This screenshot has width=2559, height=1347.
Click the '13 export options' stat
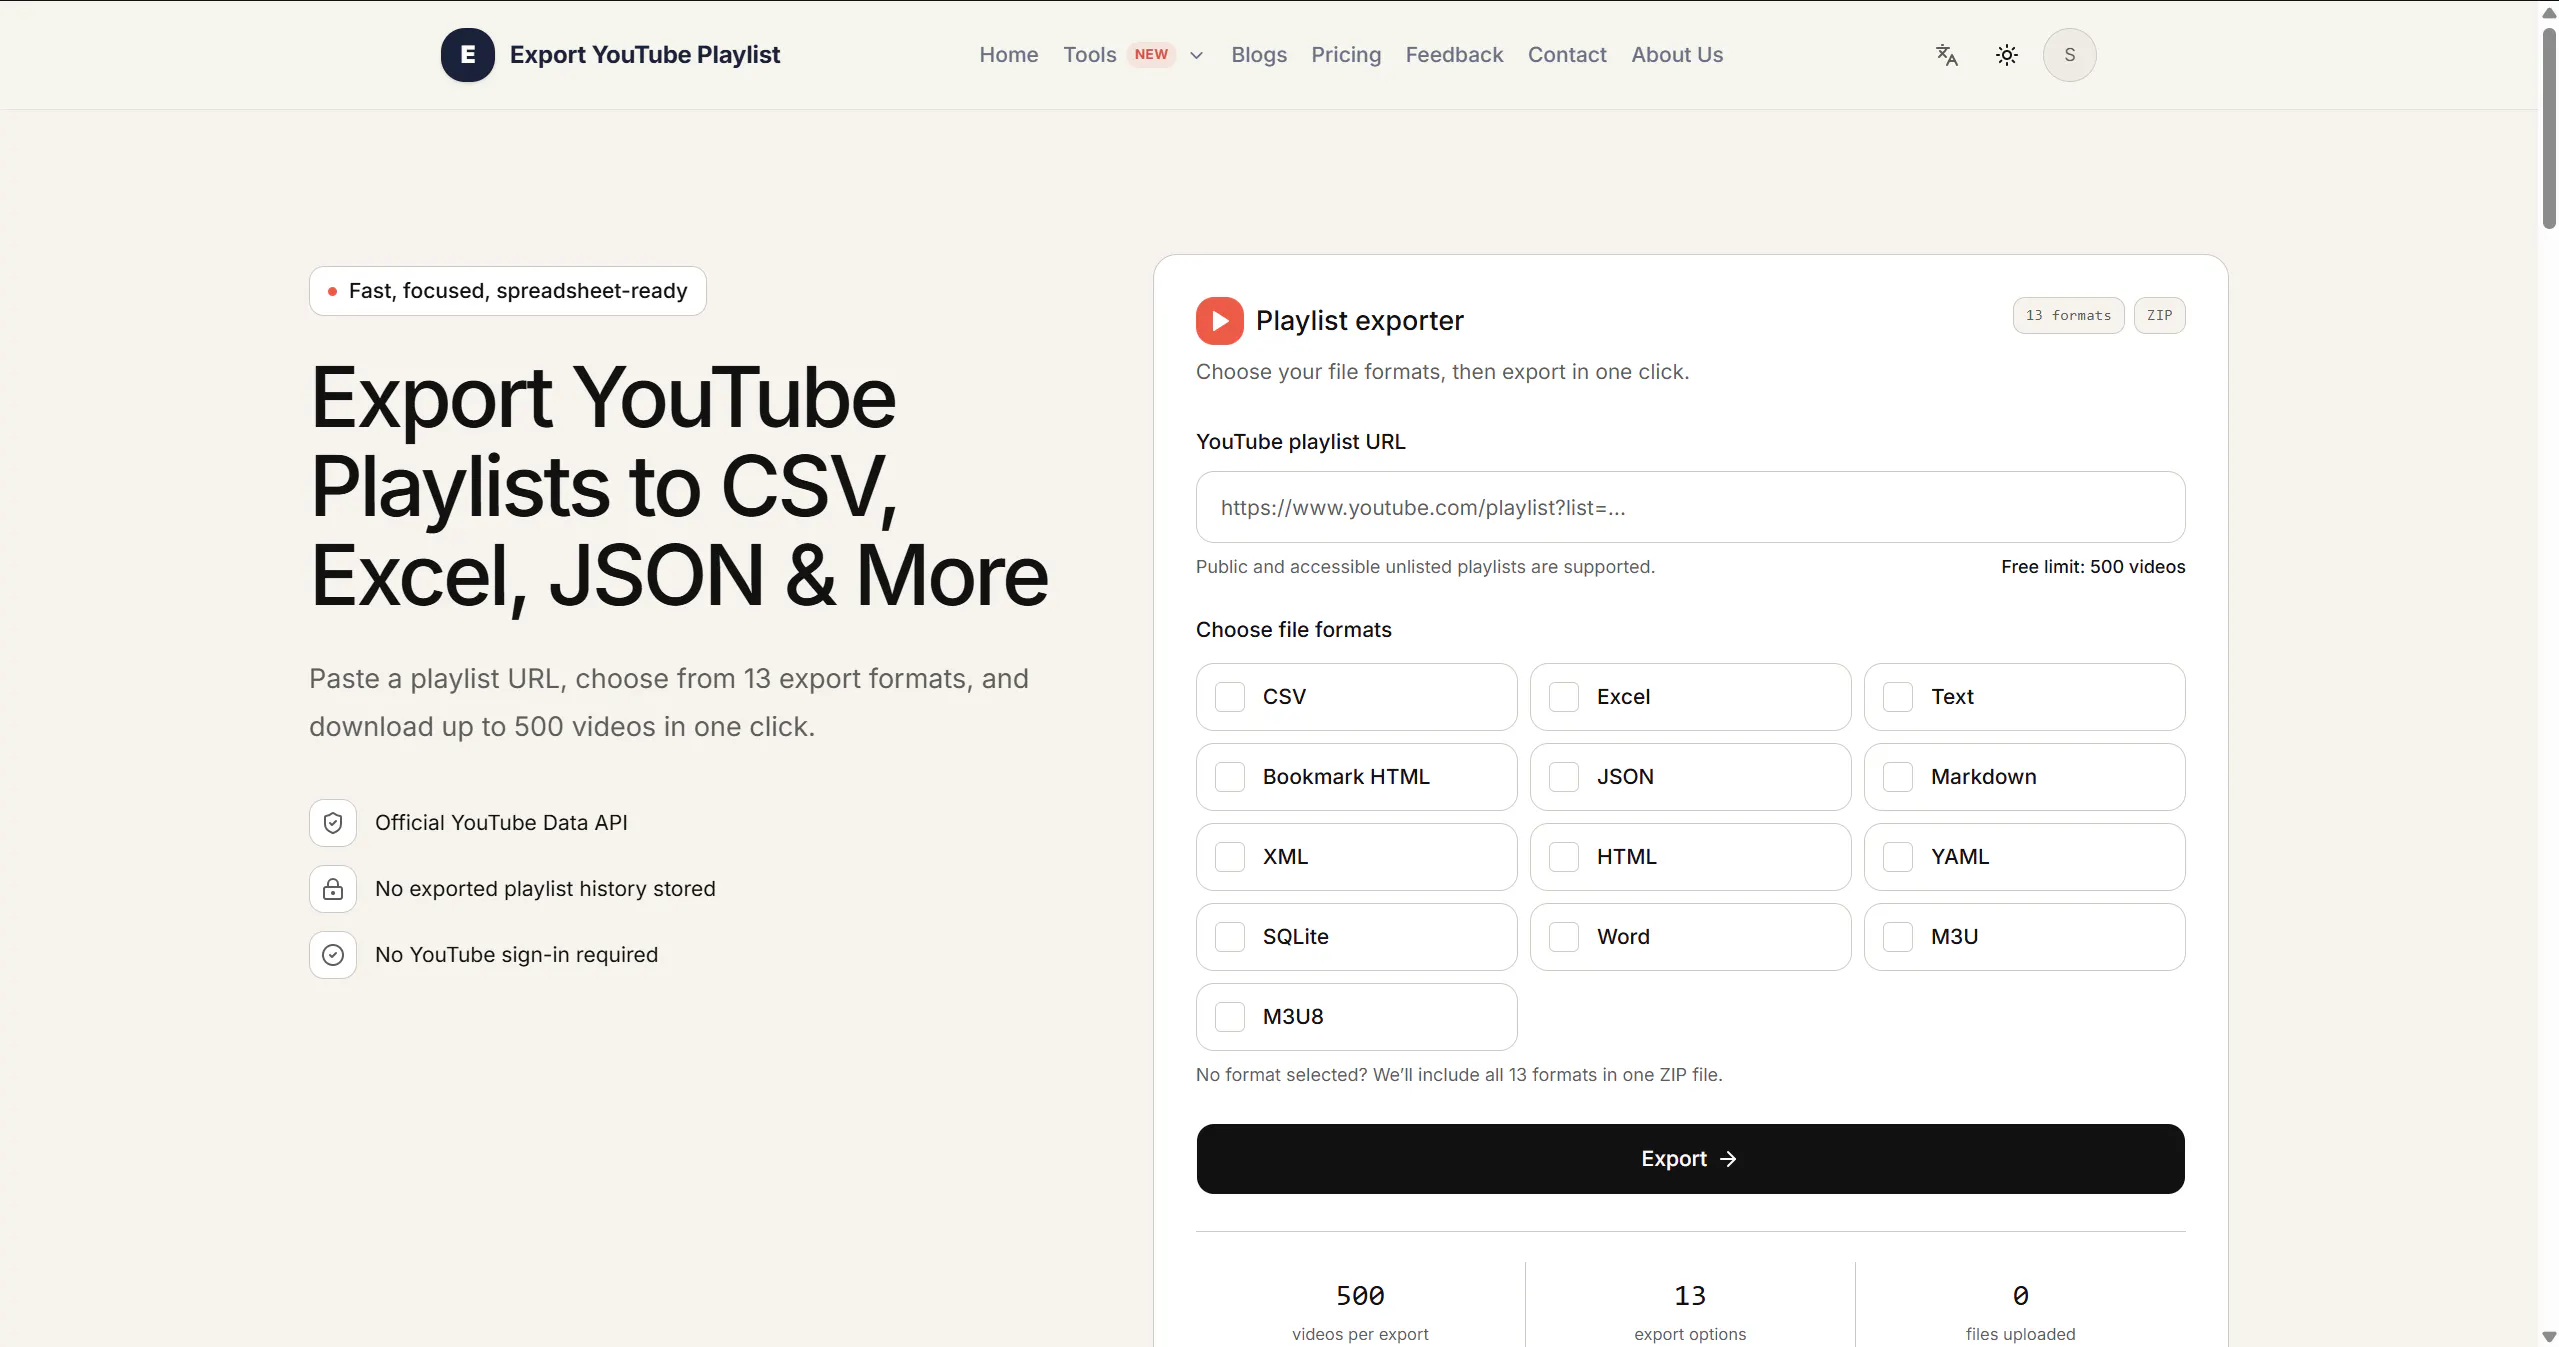(x=1690, y=1313)
